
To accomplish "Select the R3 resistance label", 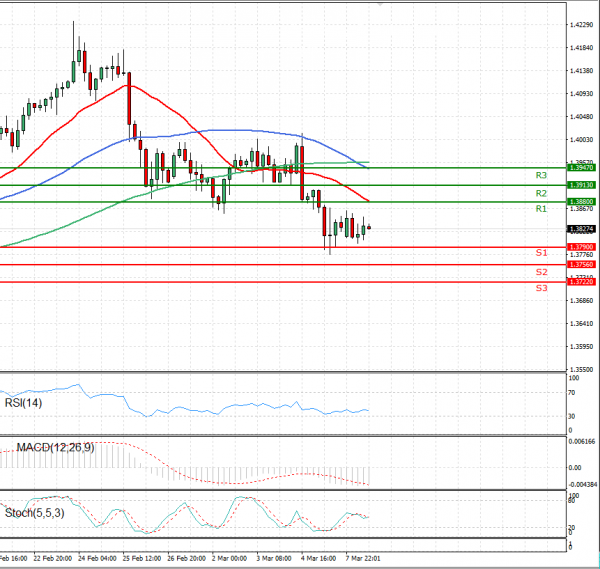I will pyautogui.click(x=541, y=176).
